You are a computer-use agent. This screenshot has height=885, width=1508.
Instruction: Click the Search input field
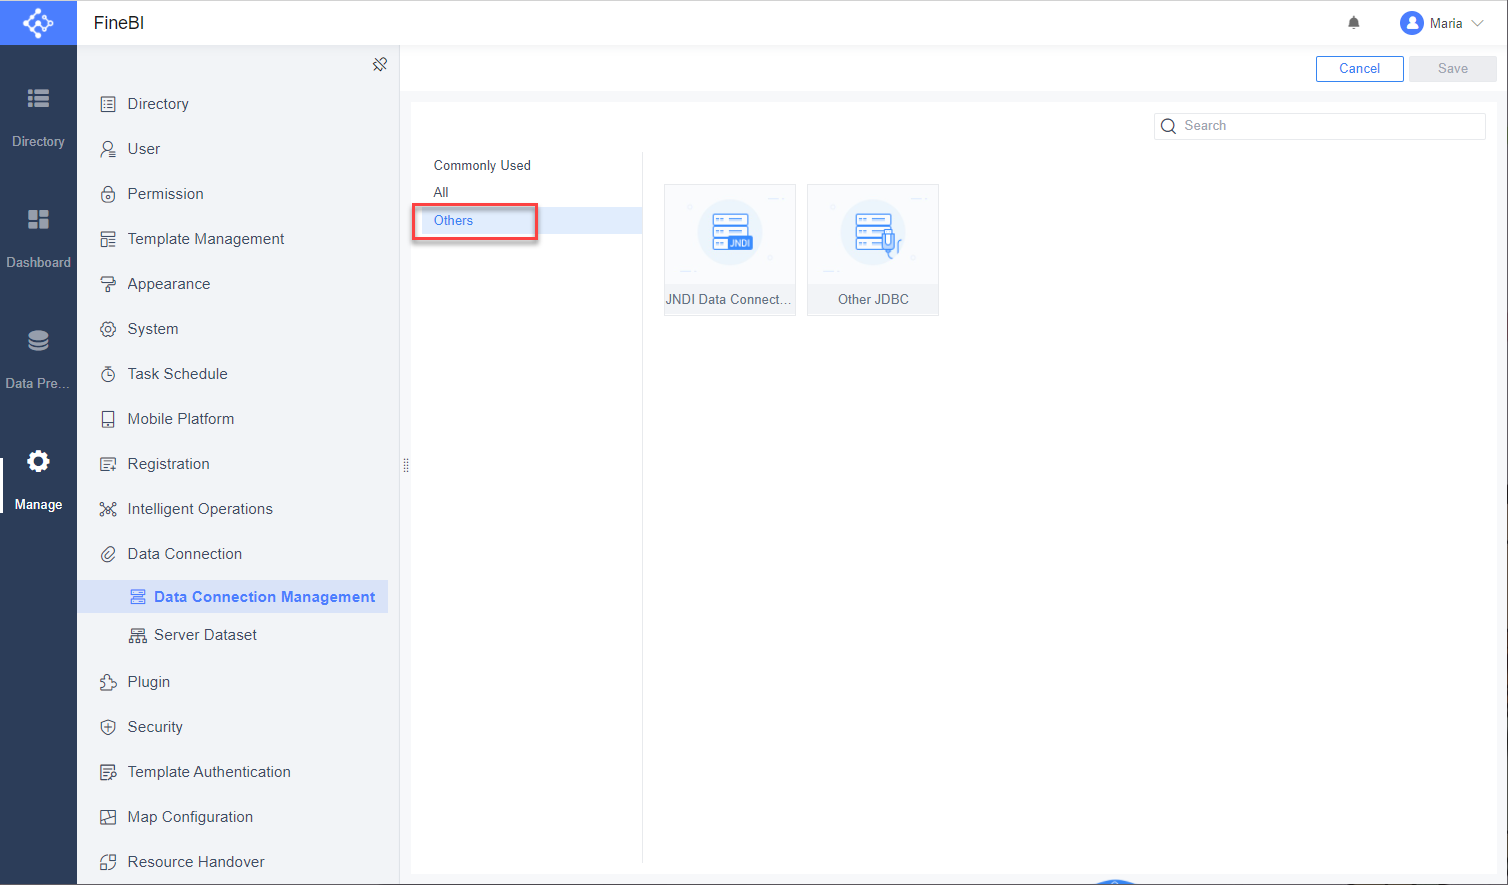click(1318, 125)
